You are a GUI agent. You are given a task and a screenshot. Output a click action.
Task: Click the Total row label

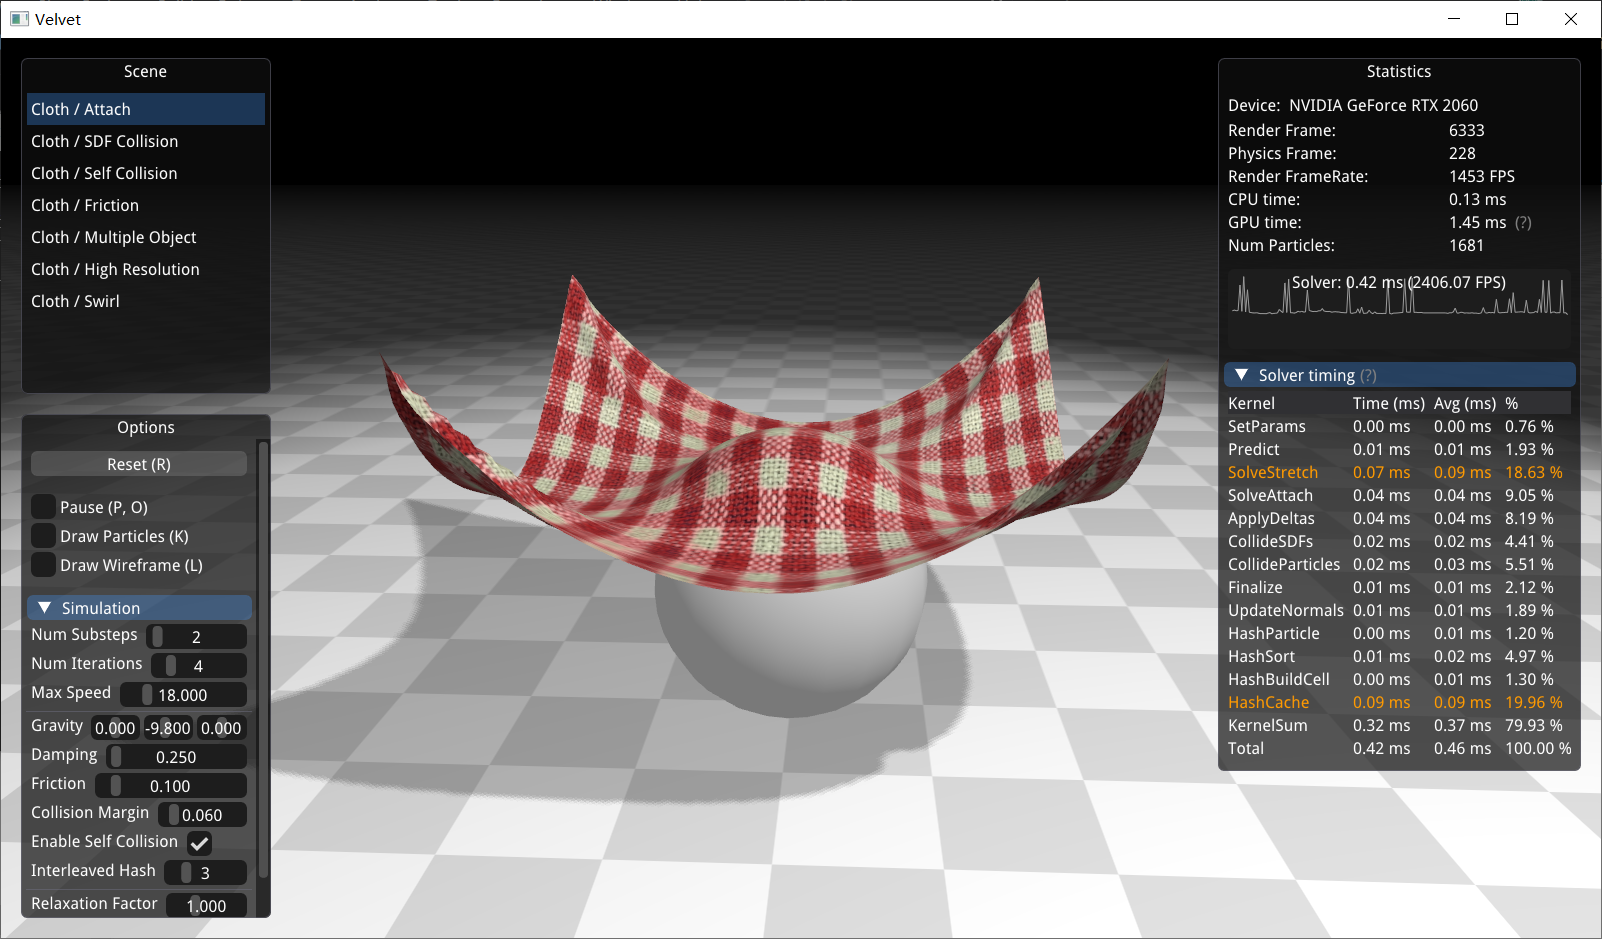(x=1246, y=748)
